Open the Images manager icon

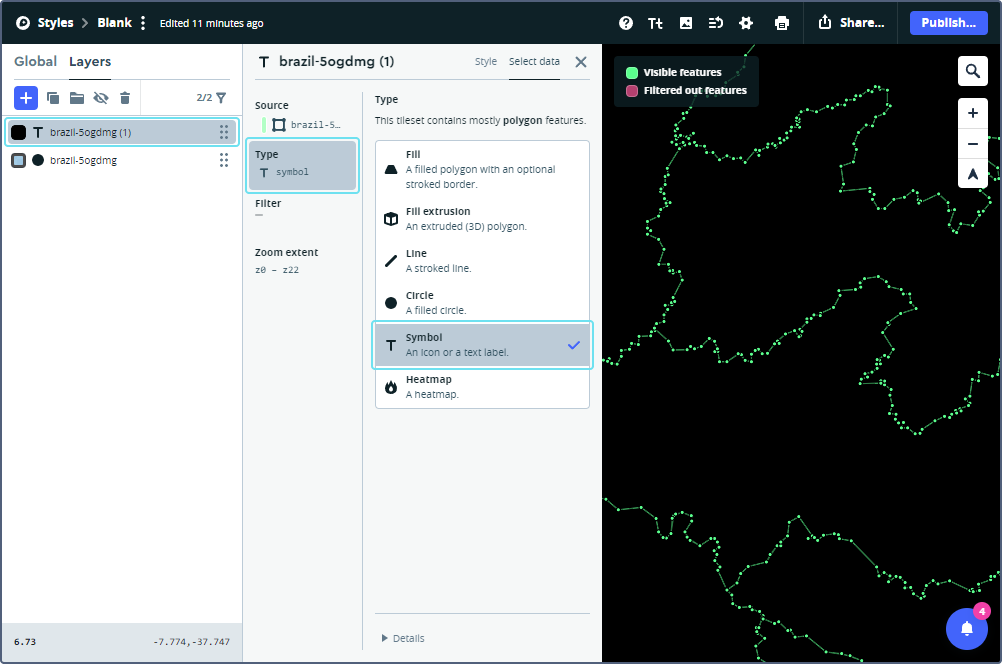[686, 23]
